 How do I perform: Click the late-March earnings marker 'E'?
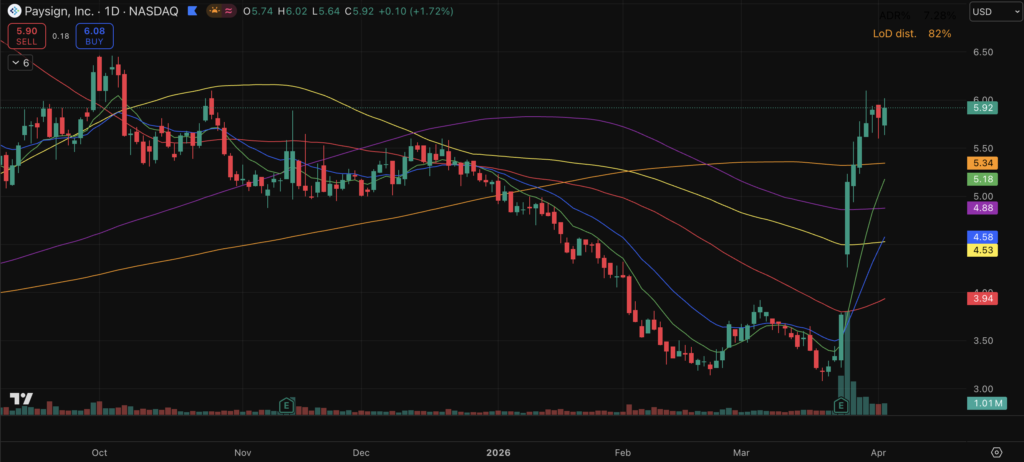click(x=841, y=405)
